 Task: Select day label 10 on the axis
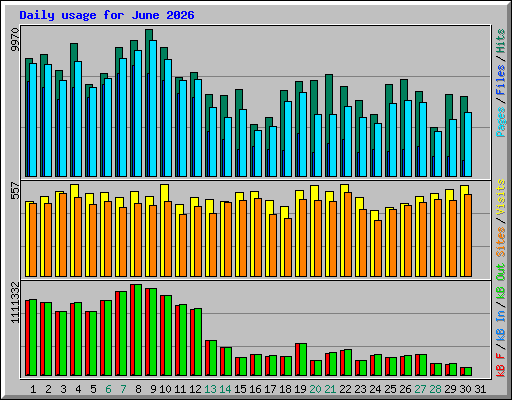pyautogui.click(x=165, y=389)
